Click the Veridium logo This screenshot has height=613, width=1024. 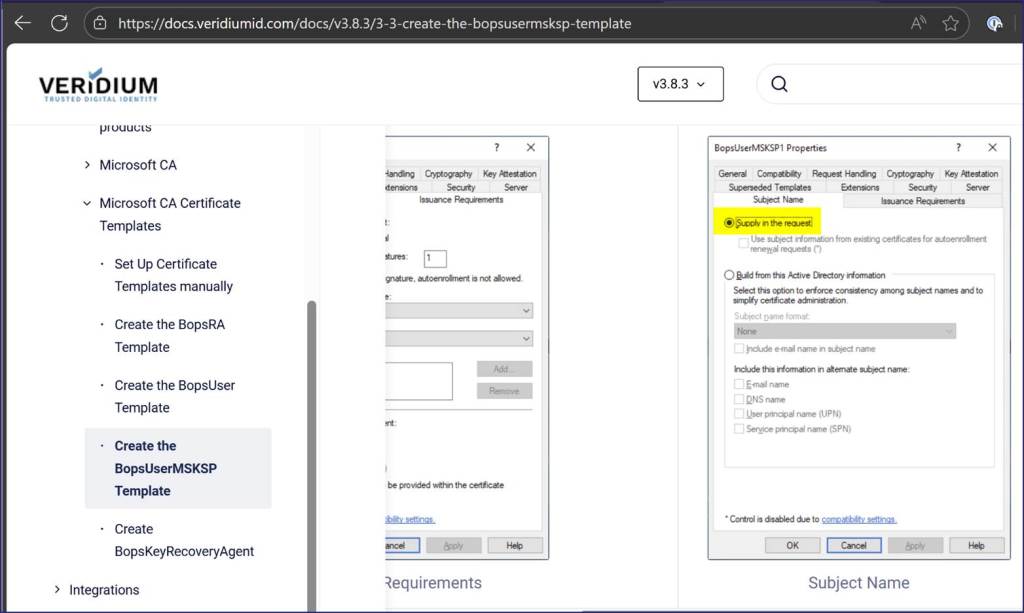point(98,85)
